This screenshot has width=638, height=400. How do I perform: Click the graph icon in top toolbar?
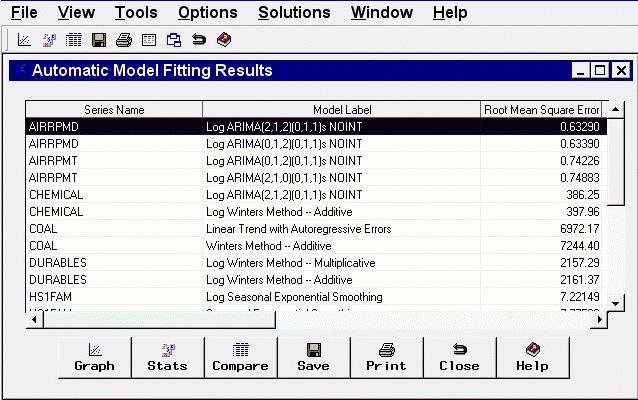tap(24, 41)
